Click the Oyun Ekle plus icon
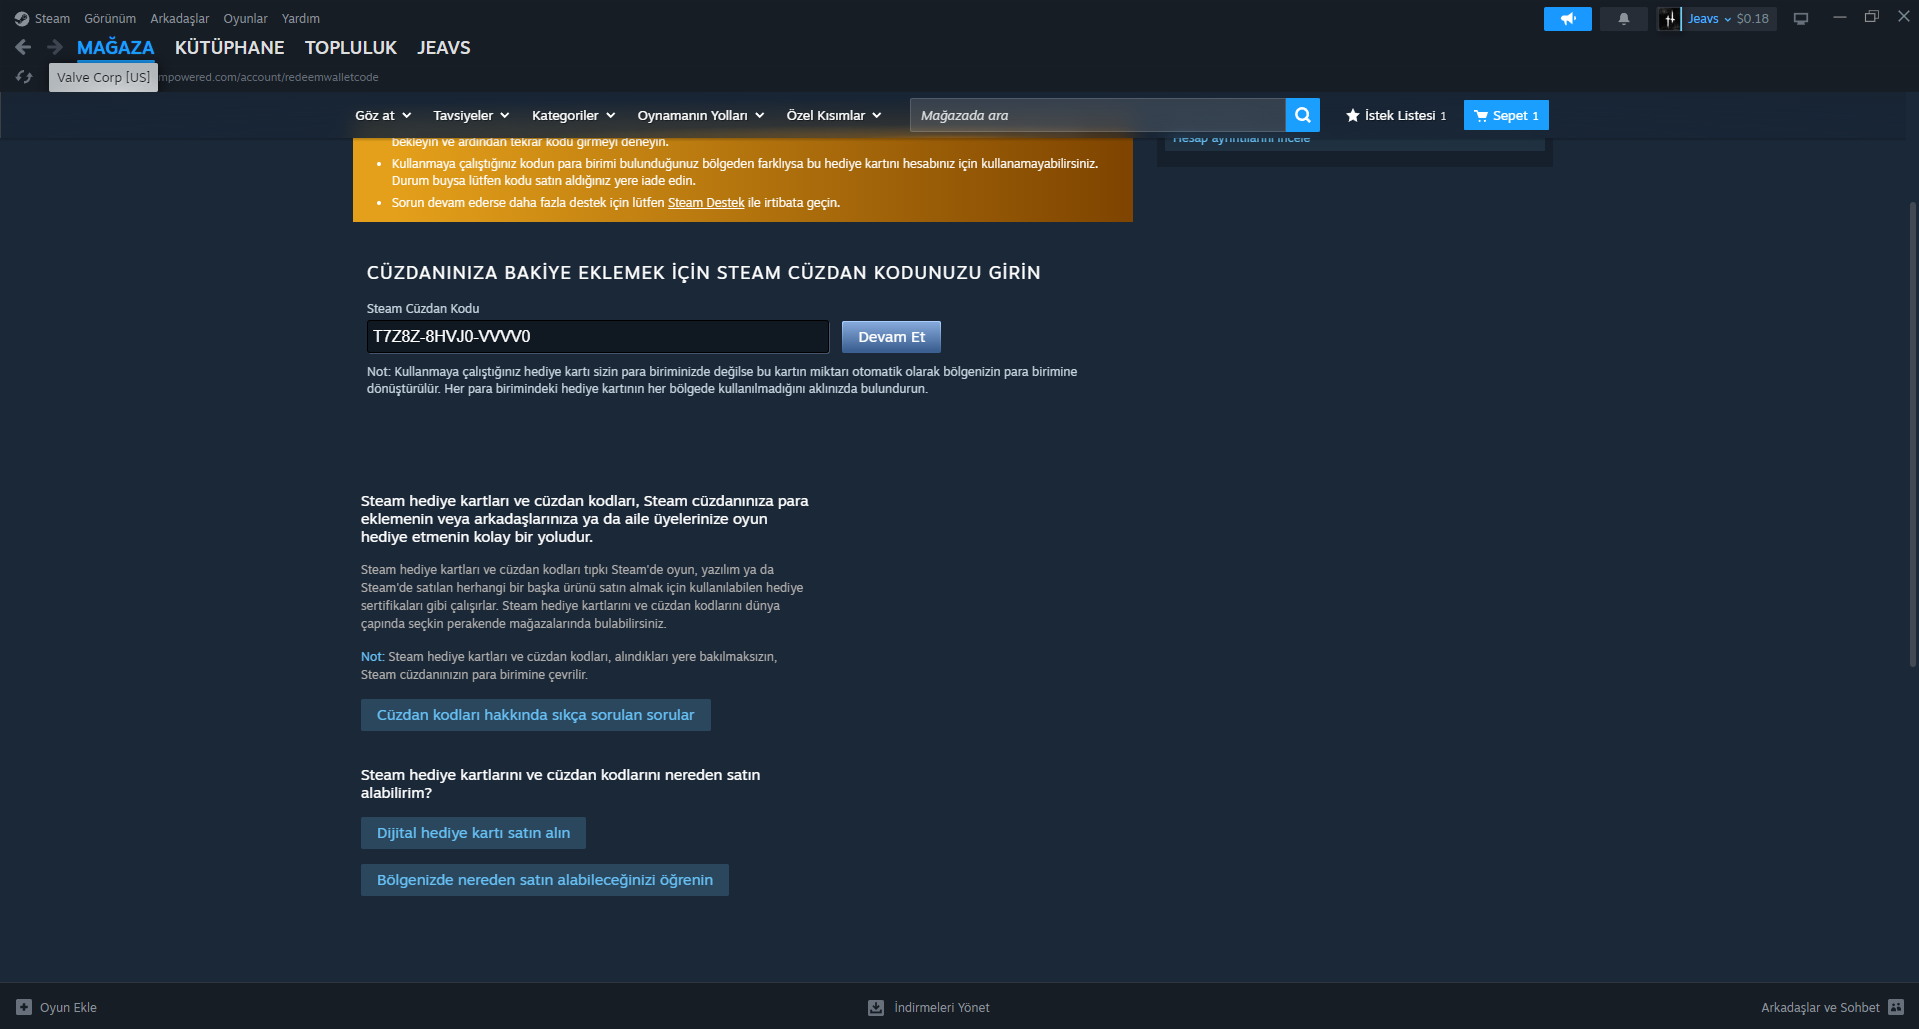1919x1029 pixels. [x=24, y=1007]
